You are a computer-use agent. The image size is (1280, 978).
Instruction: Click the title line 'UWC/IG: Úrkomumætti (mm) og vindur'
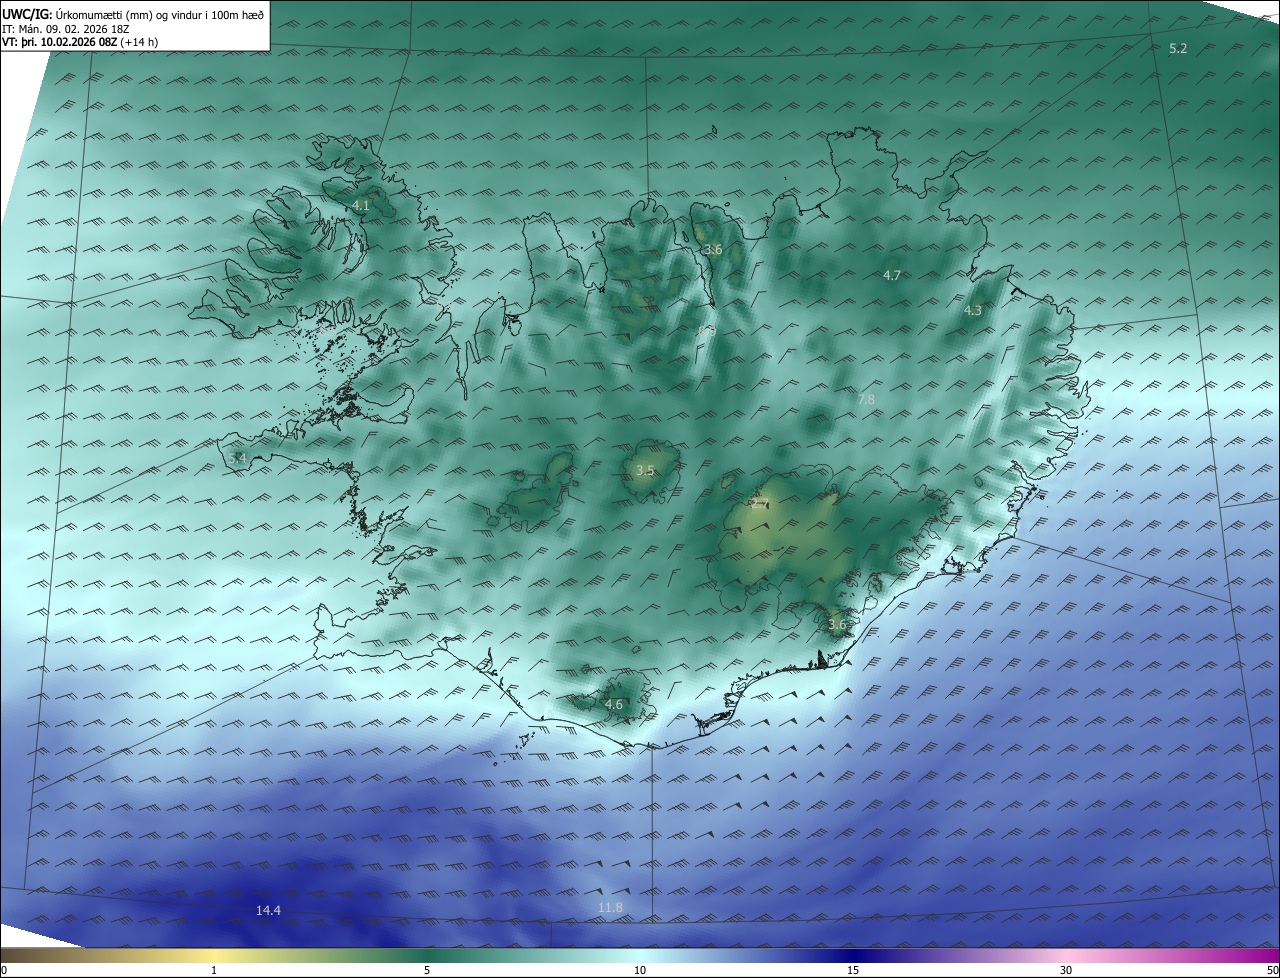click(x=133, y=14)
